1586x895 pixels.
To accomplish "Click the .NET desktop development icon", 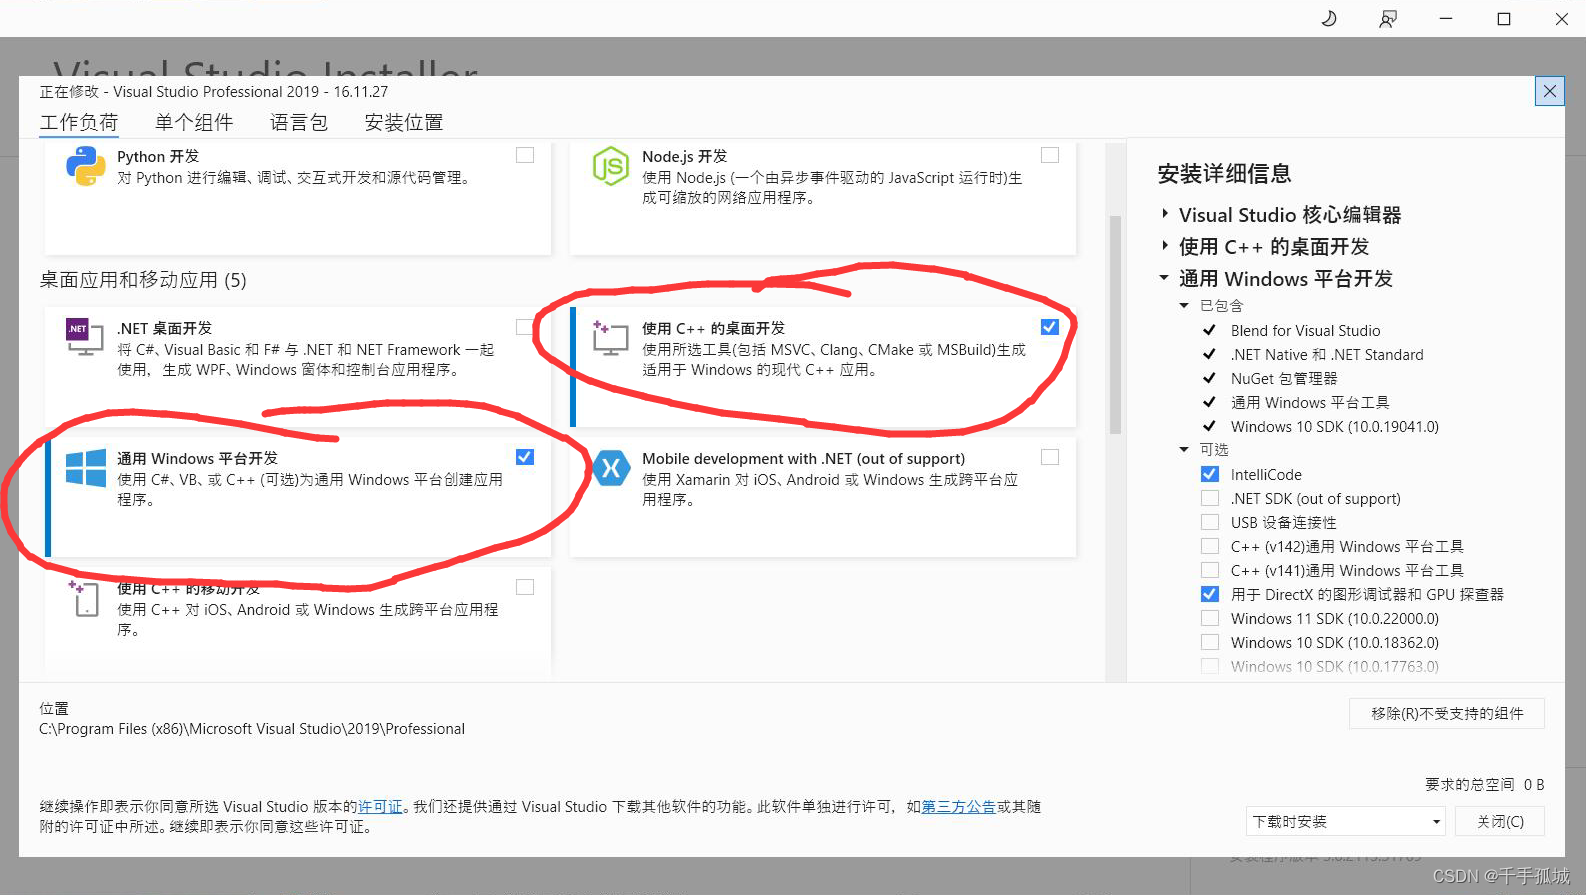I will [85, 338].
